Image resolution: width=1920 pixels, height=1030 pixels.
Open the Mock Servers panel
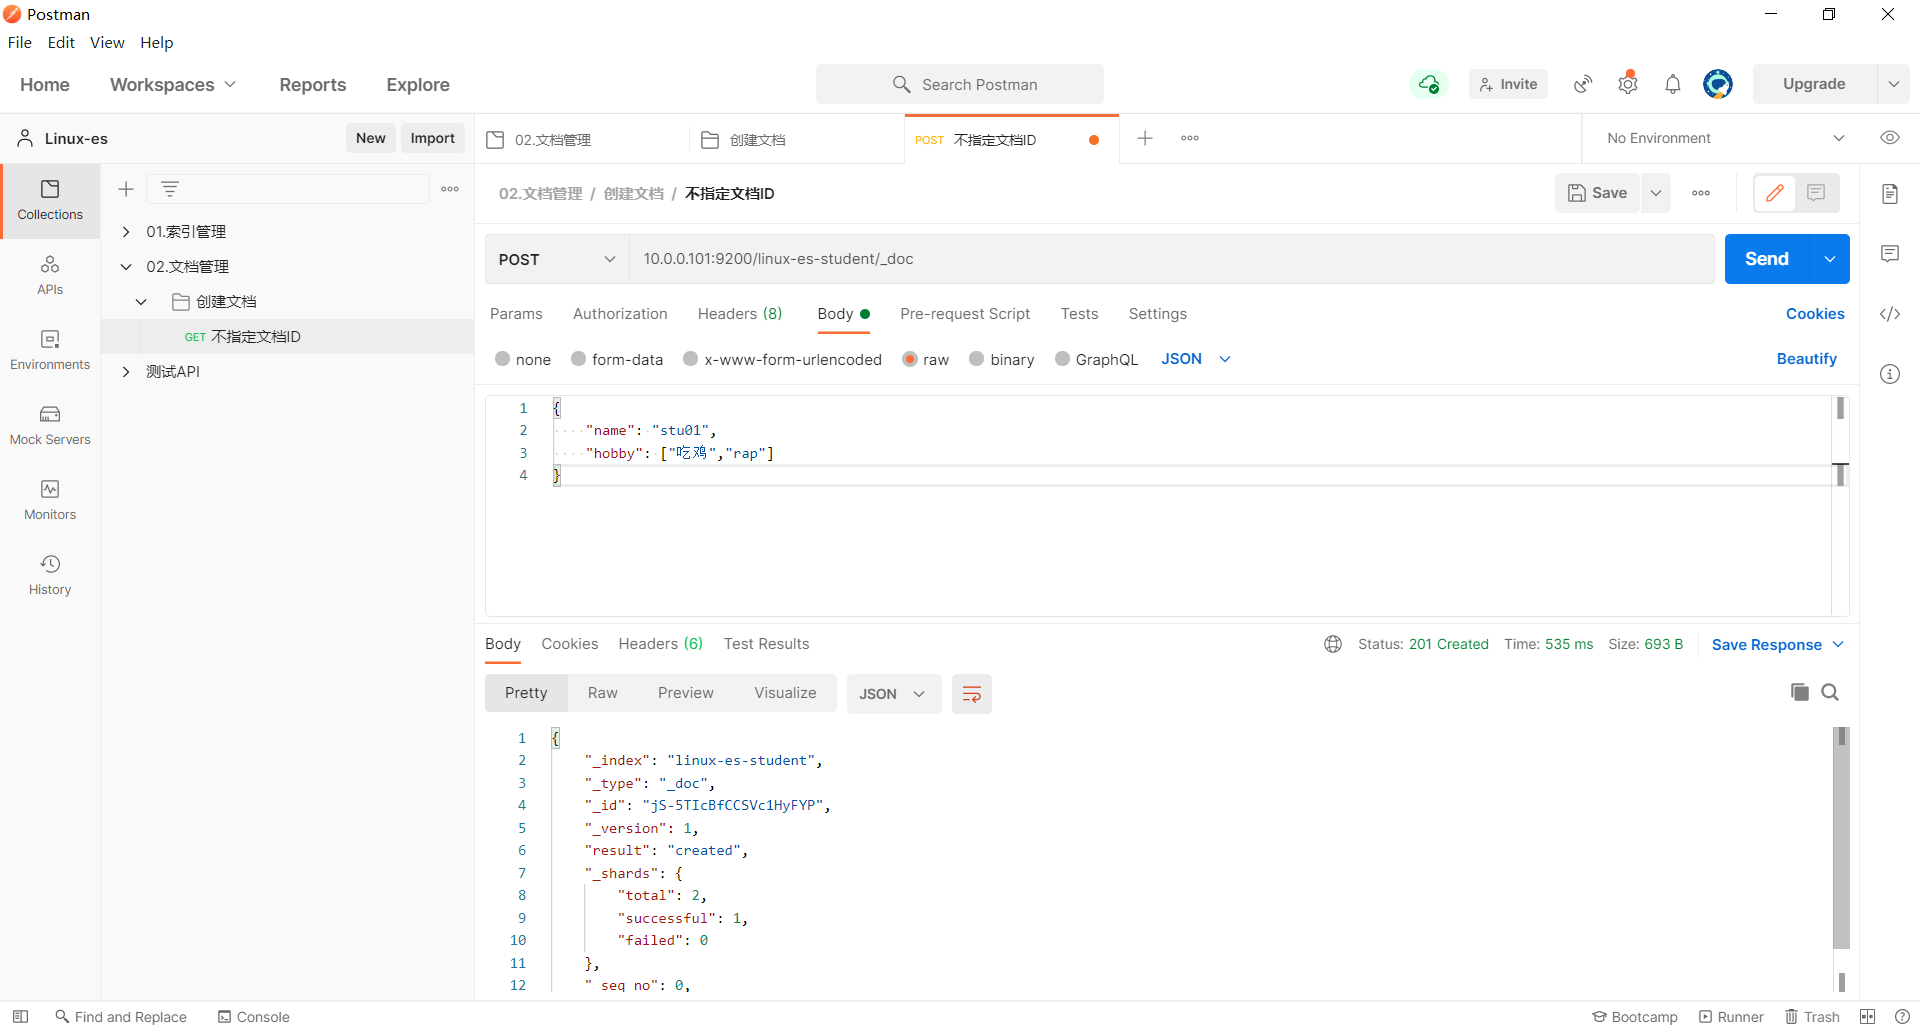click(50, 425)
